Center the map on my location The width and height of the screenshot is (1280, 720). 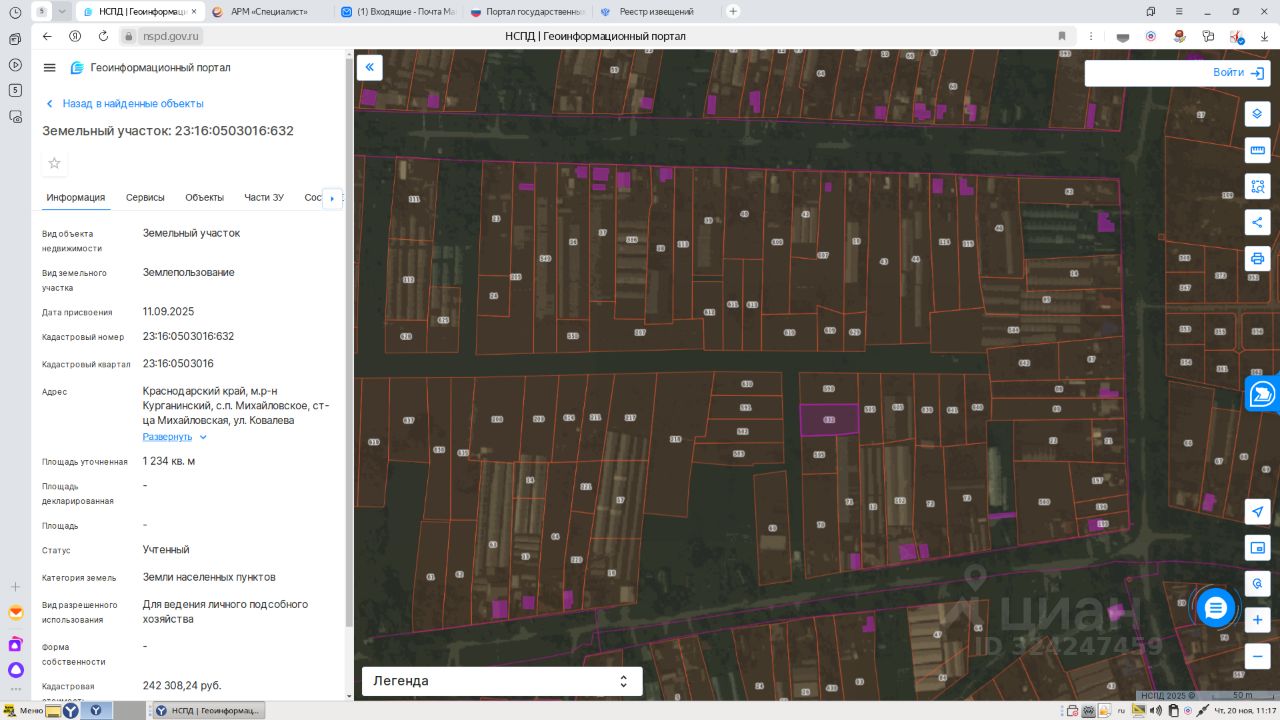[1257, 512]
